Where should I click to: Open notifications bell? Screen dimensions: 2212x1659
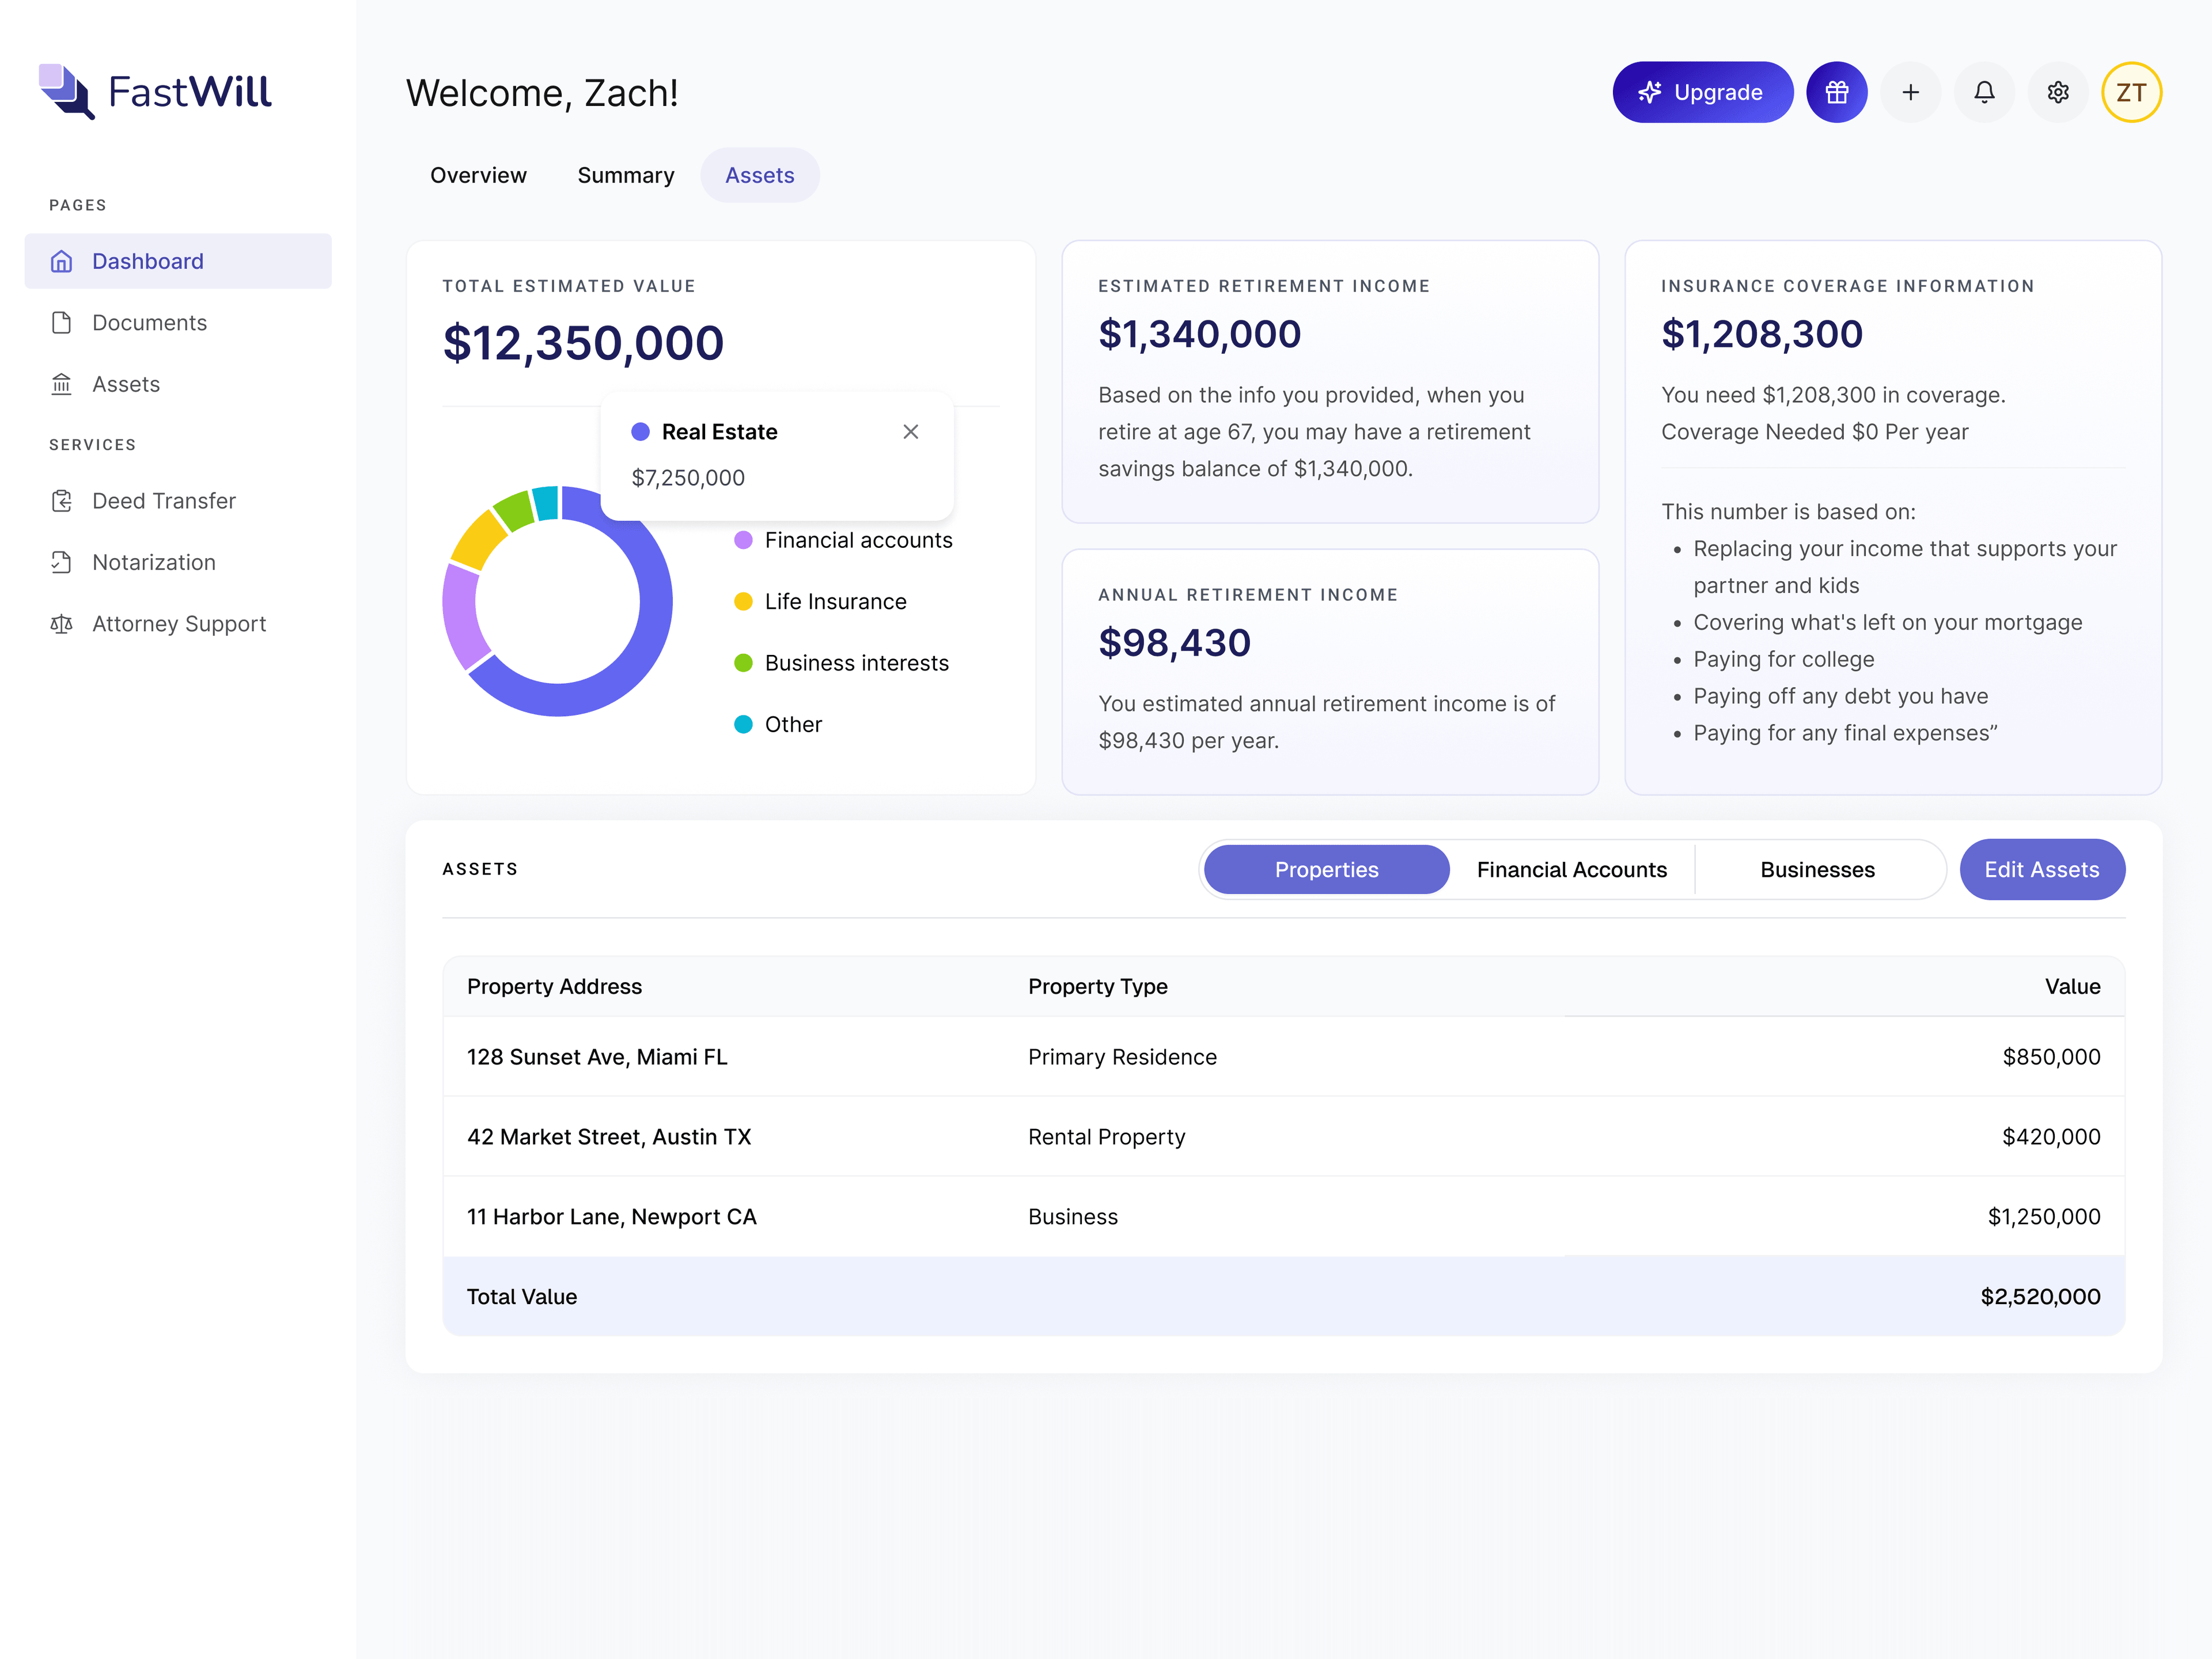click(1984, 92)
